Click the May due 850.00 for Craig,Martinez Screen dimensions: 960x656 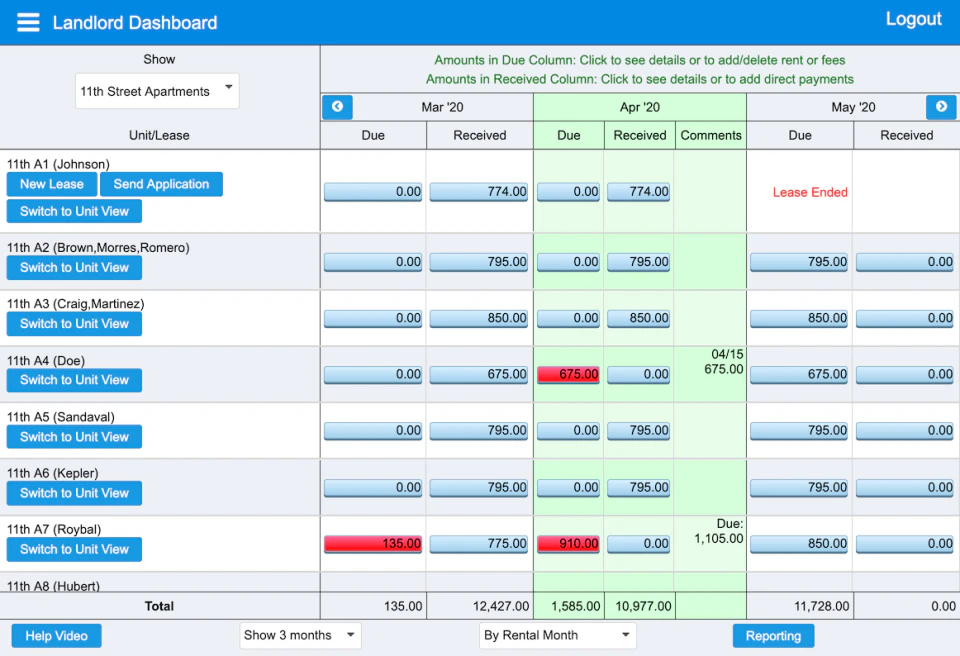tap(798, 317)
